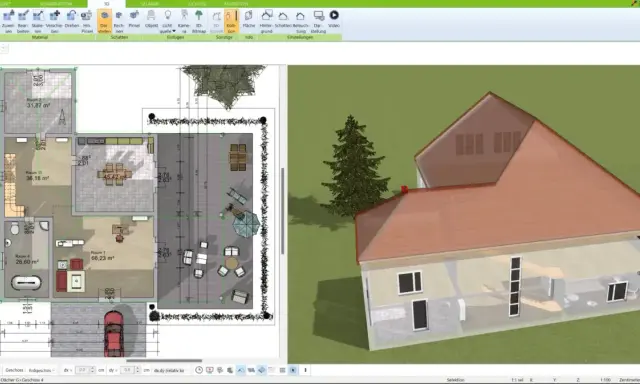Click the dx value input field
The height and width of the screenshot is (384, 640).
click(x=82, y=370)
